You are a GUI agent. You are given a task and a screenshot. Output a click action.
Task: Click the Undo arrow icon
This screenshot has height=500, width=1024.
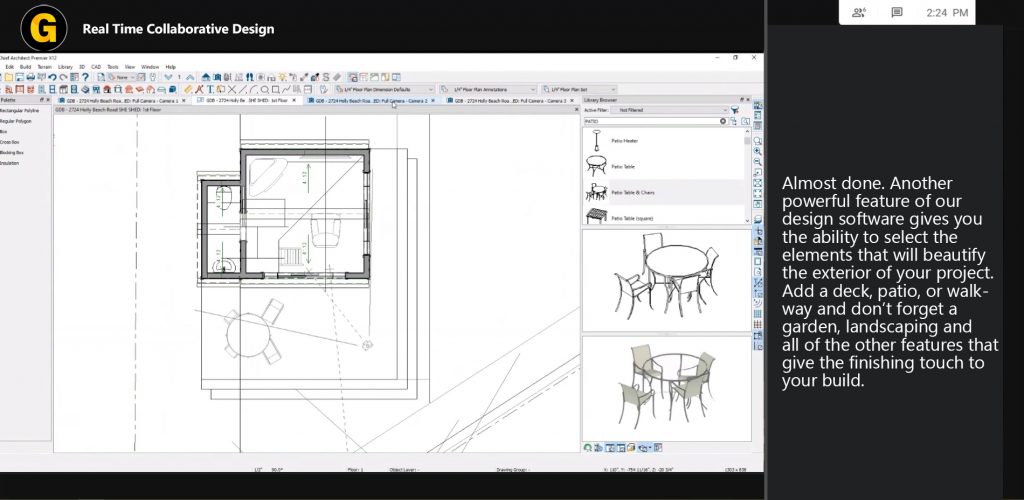pos(52,77)
